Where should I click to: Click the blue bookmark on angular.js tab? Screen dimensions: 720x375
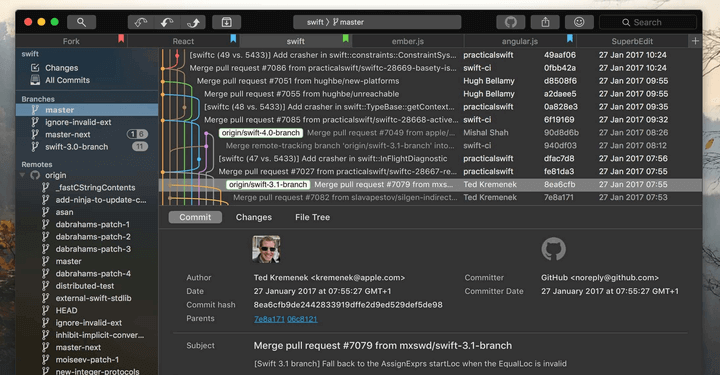pos(570,39)
